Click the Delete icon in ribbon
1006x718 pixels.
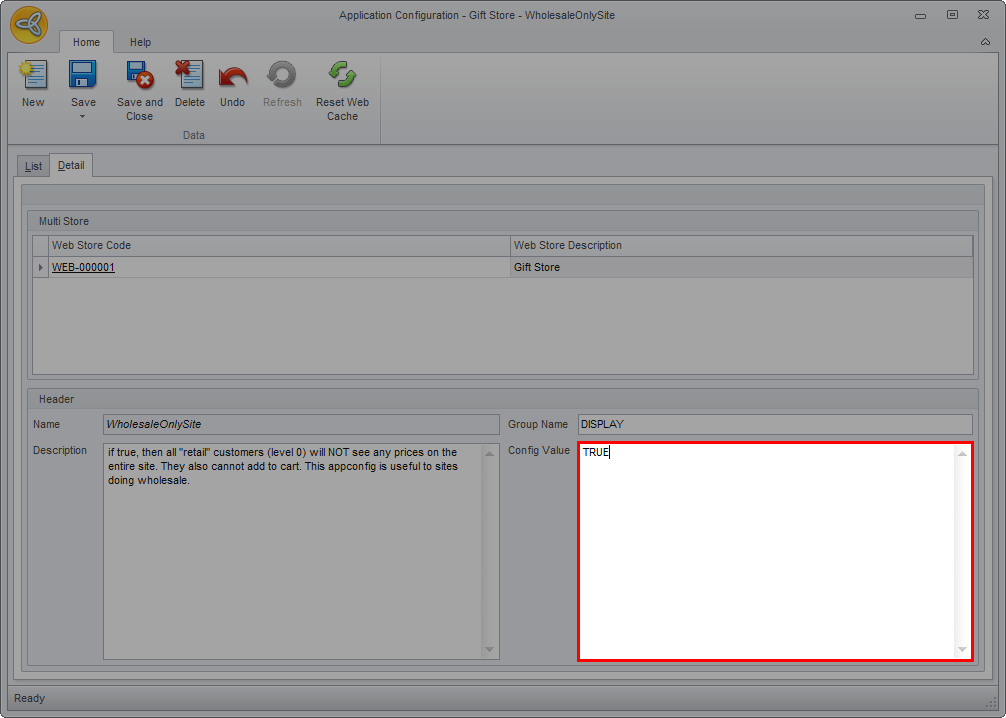[x=189, y=76]
